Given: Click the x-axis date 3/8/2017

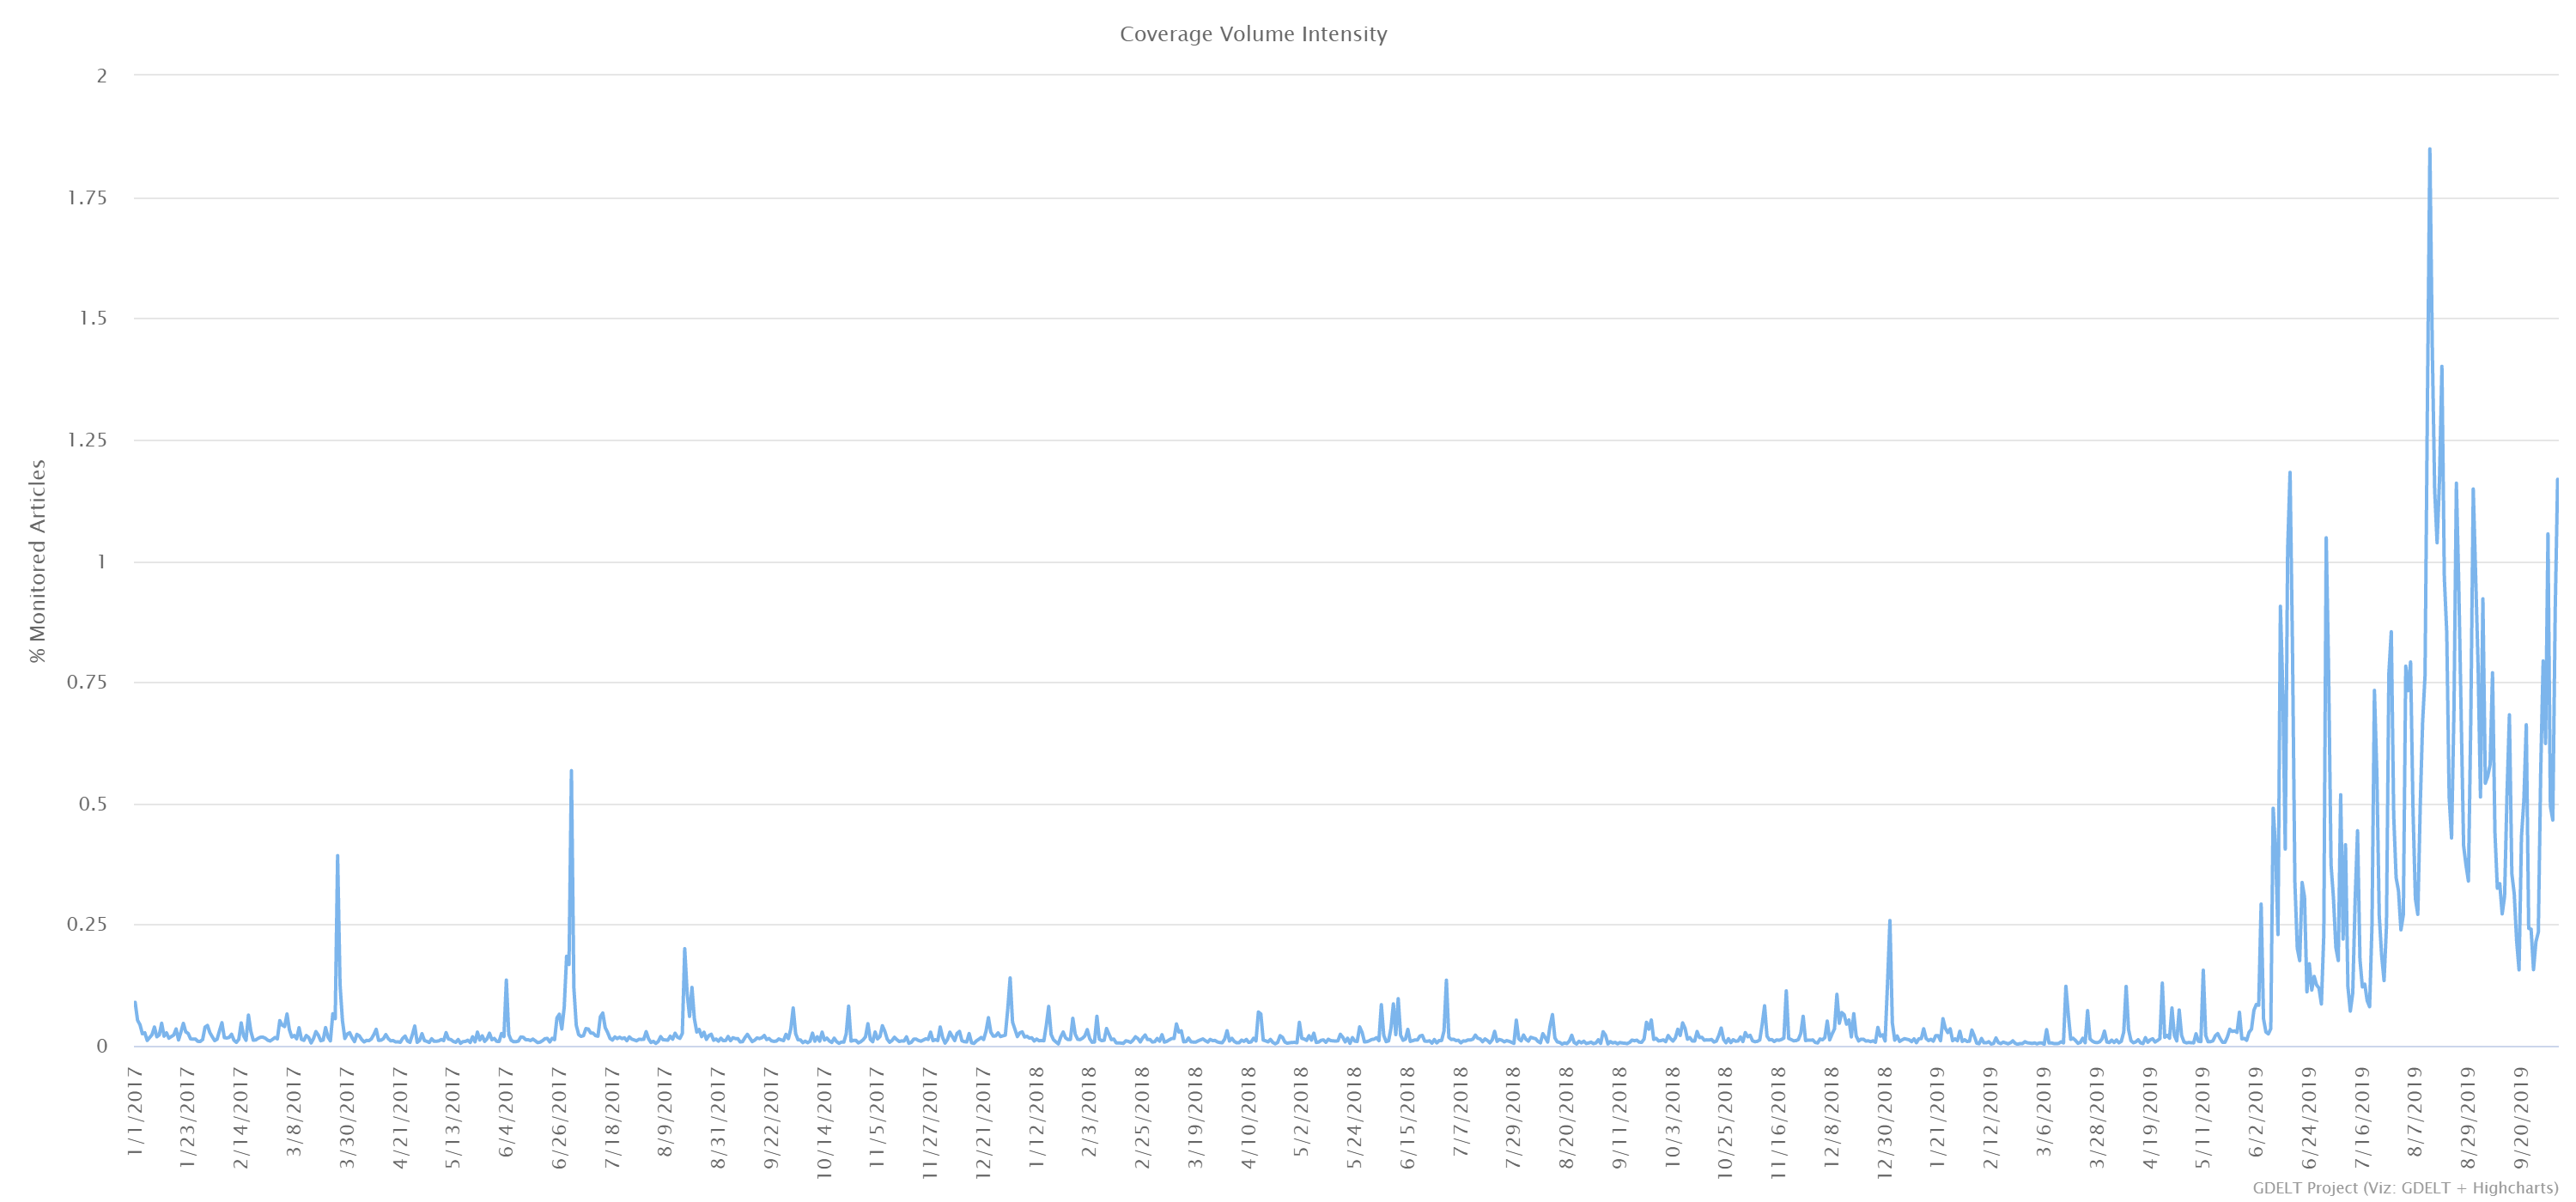Looking at the screenshot, I should tap(295, 1110).
